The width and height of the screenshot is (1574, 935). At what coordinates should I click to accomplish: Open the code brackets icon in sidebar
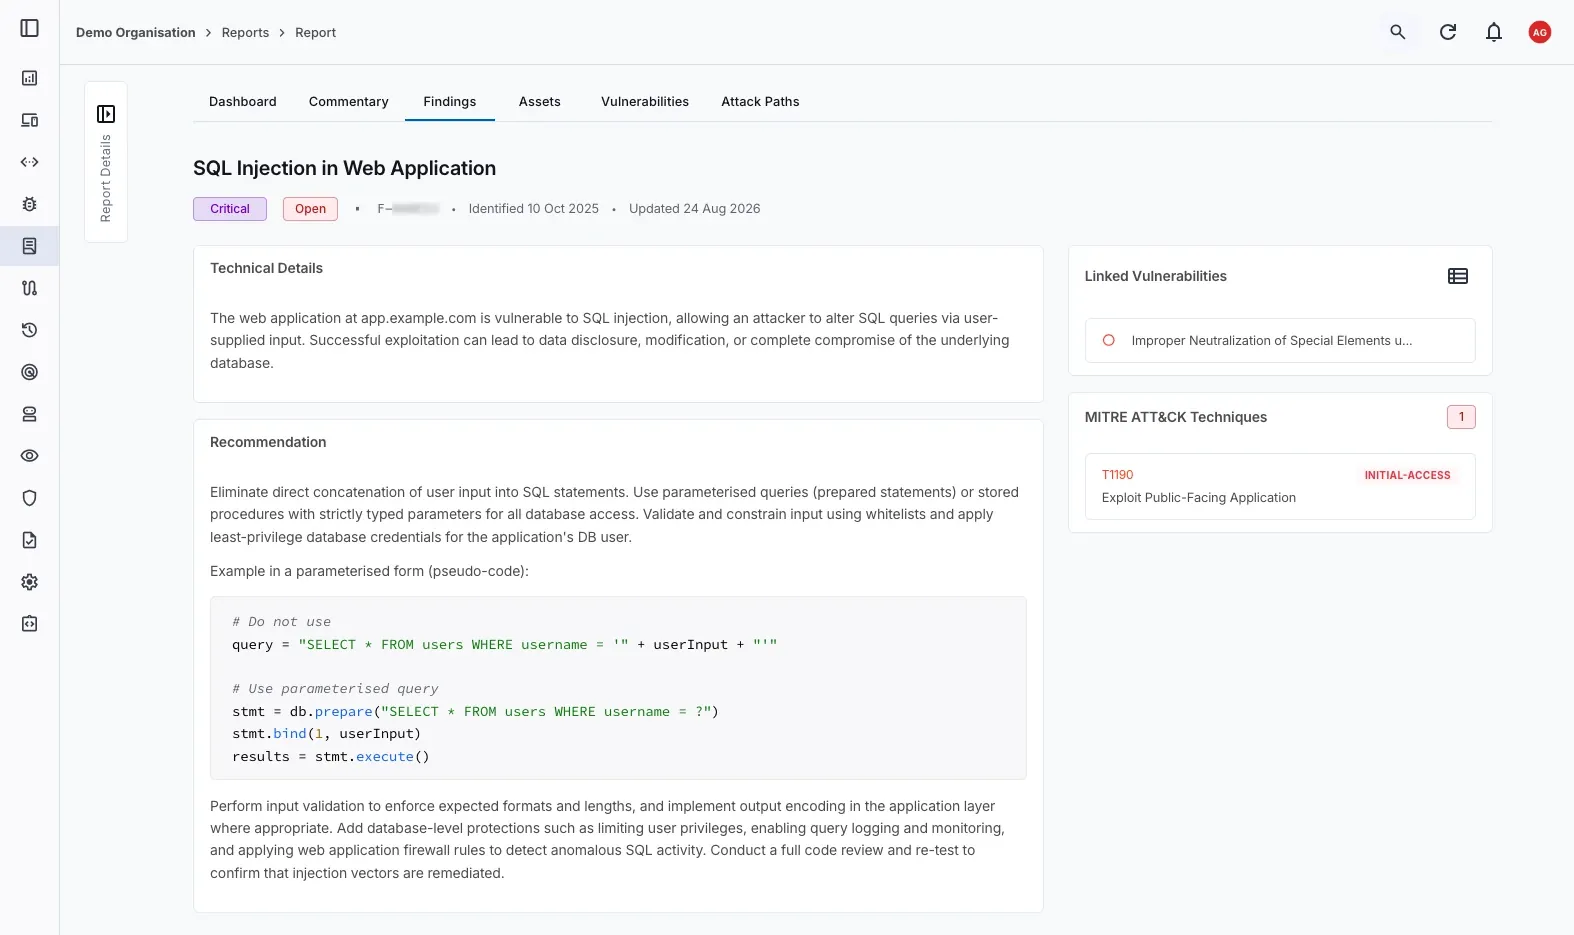[x=30, y=162]
